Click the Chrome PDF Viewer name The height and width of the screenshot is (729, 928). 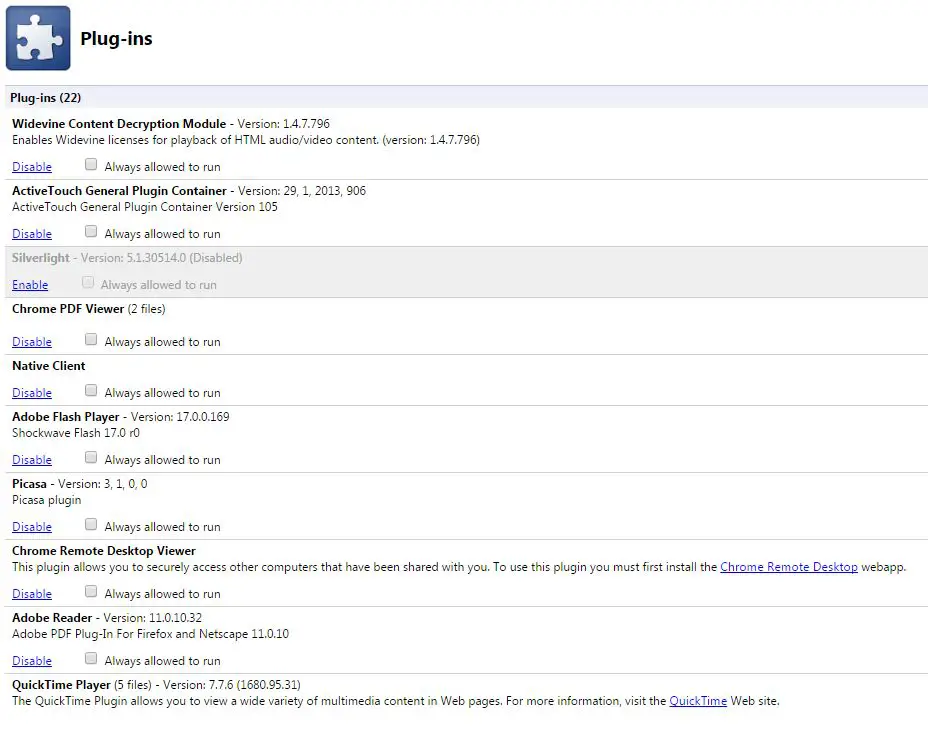pyautogui.click(x=68, y=309)
